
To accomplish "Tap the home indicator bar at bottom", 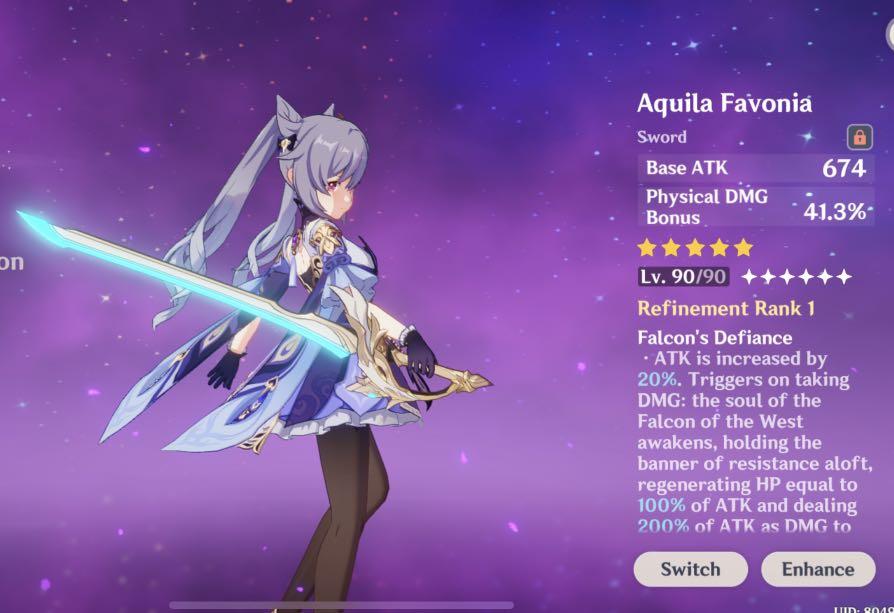I will [341, 605].
